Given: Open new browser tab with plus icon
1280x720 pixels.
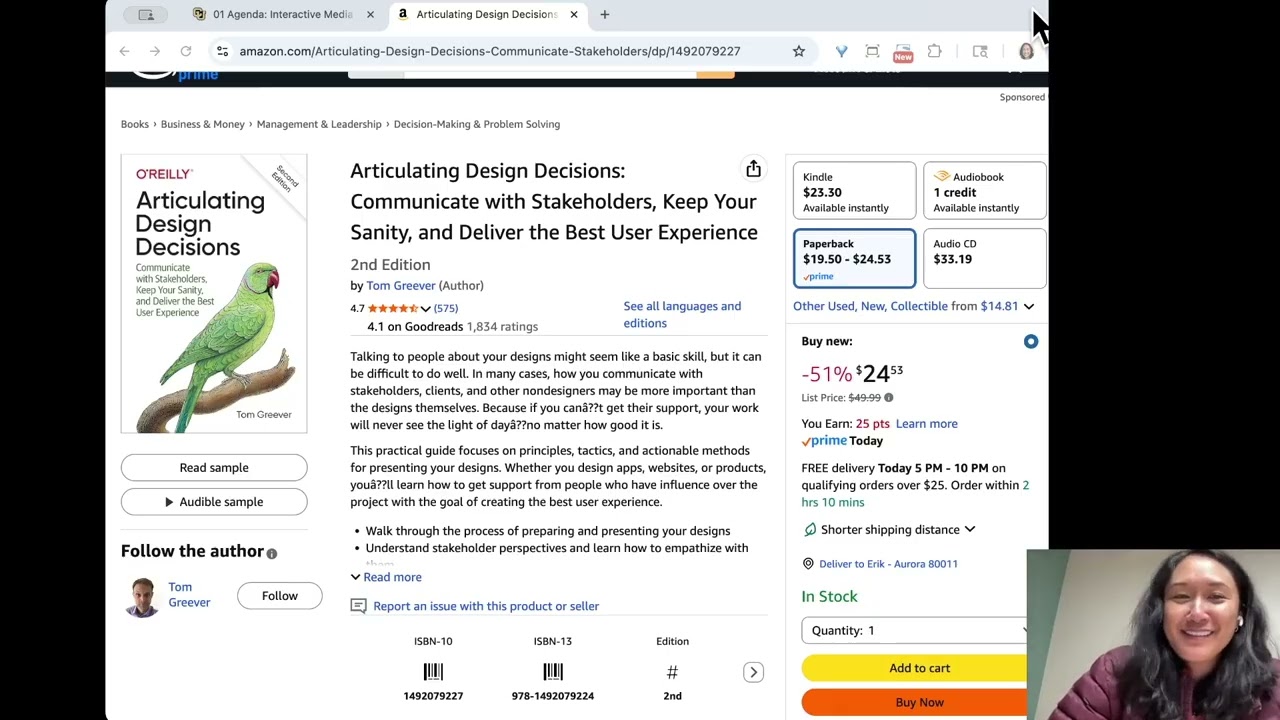Looking at the screenshot, I should point(604,14).
